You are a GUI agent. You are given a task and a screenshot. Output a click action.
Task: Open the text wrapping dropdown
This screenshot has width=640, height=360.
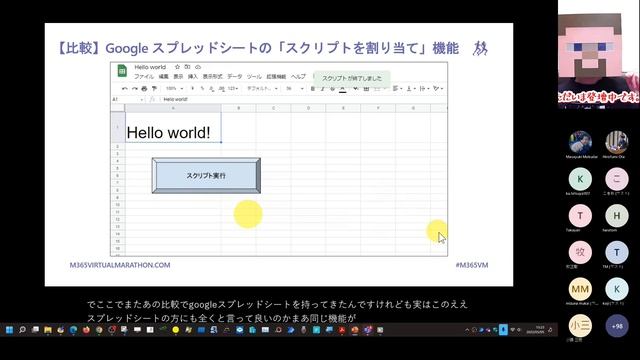click(x=424, y=89)
